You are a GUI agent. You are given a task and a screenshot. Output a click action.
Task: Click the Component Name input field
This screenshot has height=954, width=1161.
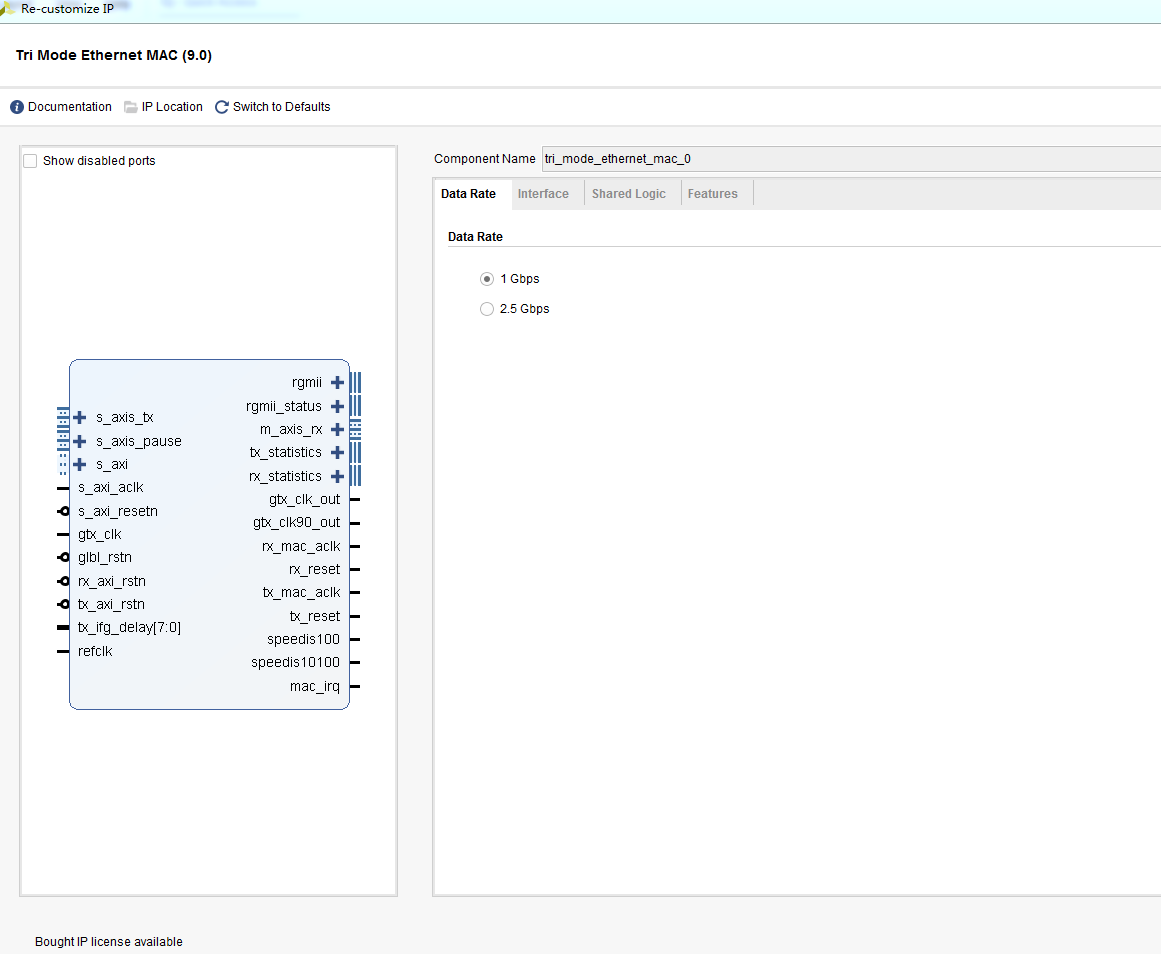(x=851, y=159)
